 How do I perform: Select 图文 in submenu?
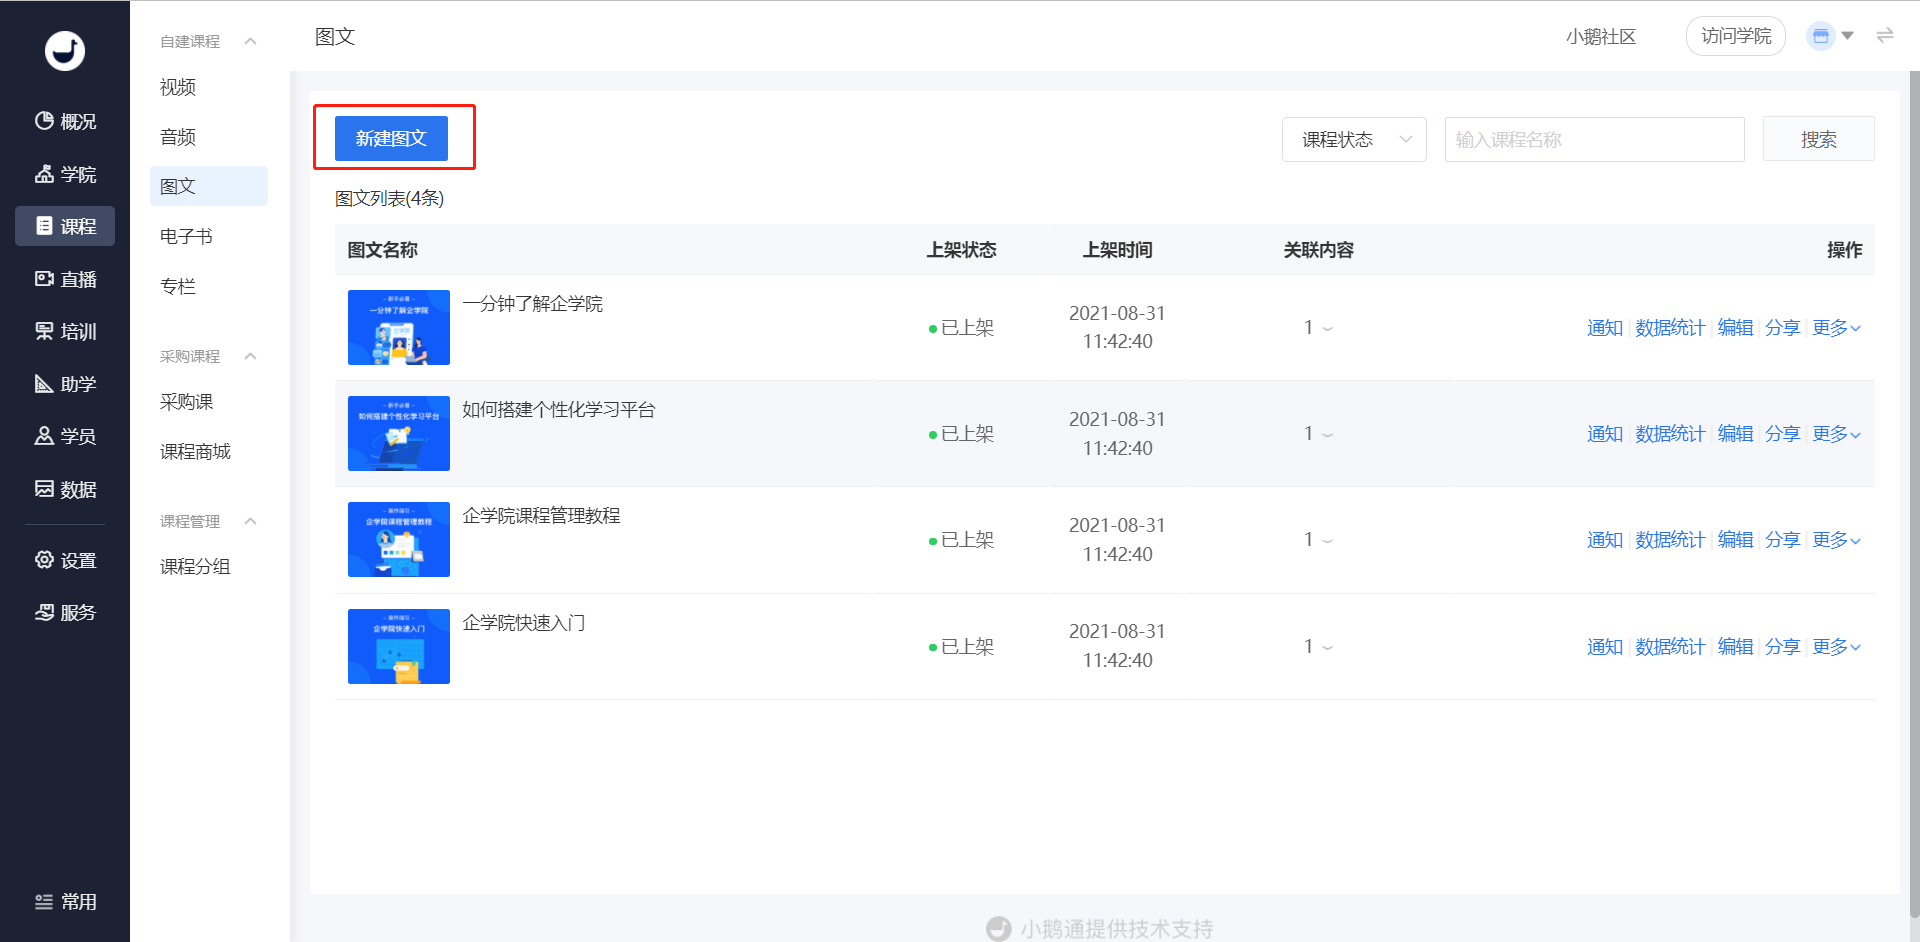click(x=209, y=186)
